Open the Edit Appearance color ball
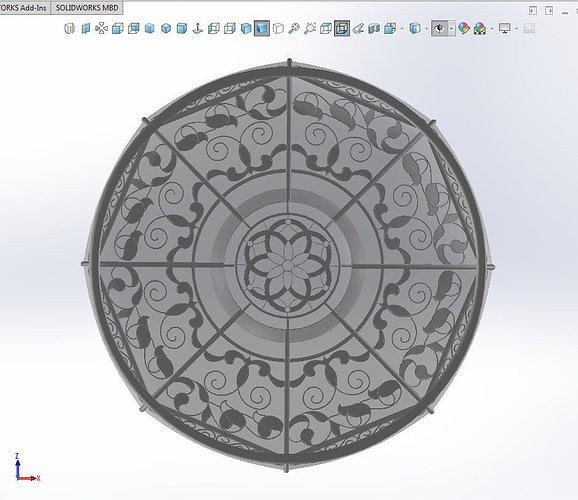Screen dimensions: 578x500 pyautogui.click(x=464, y=28)
